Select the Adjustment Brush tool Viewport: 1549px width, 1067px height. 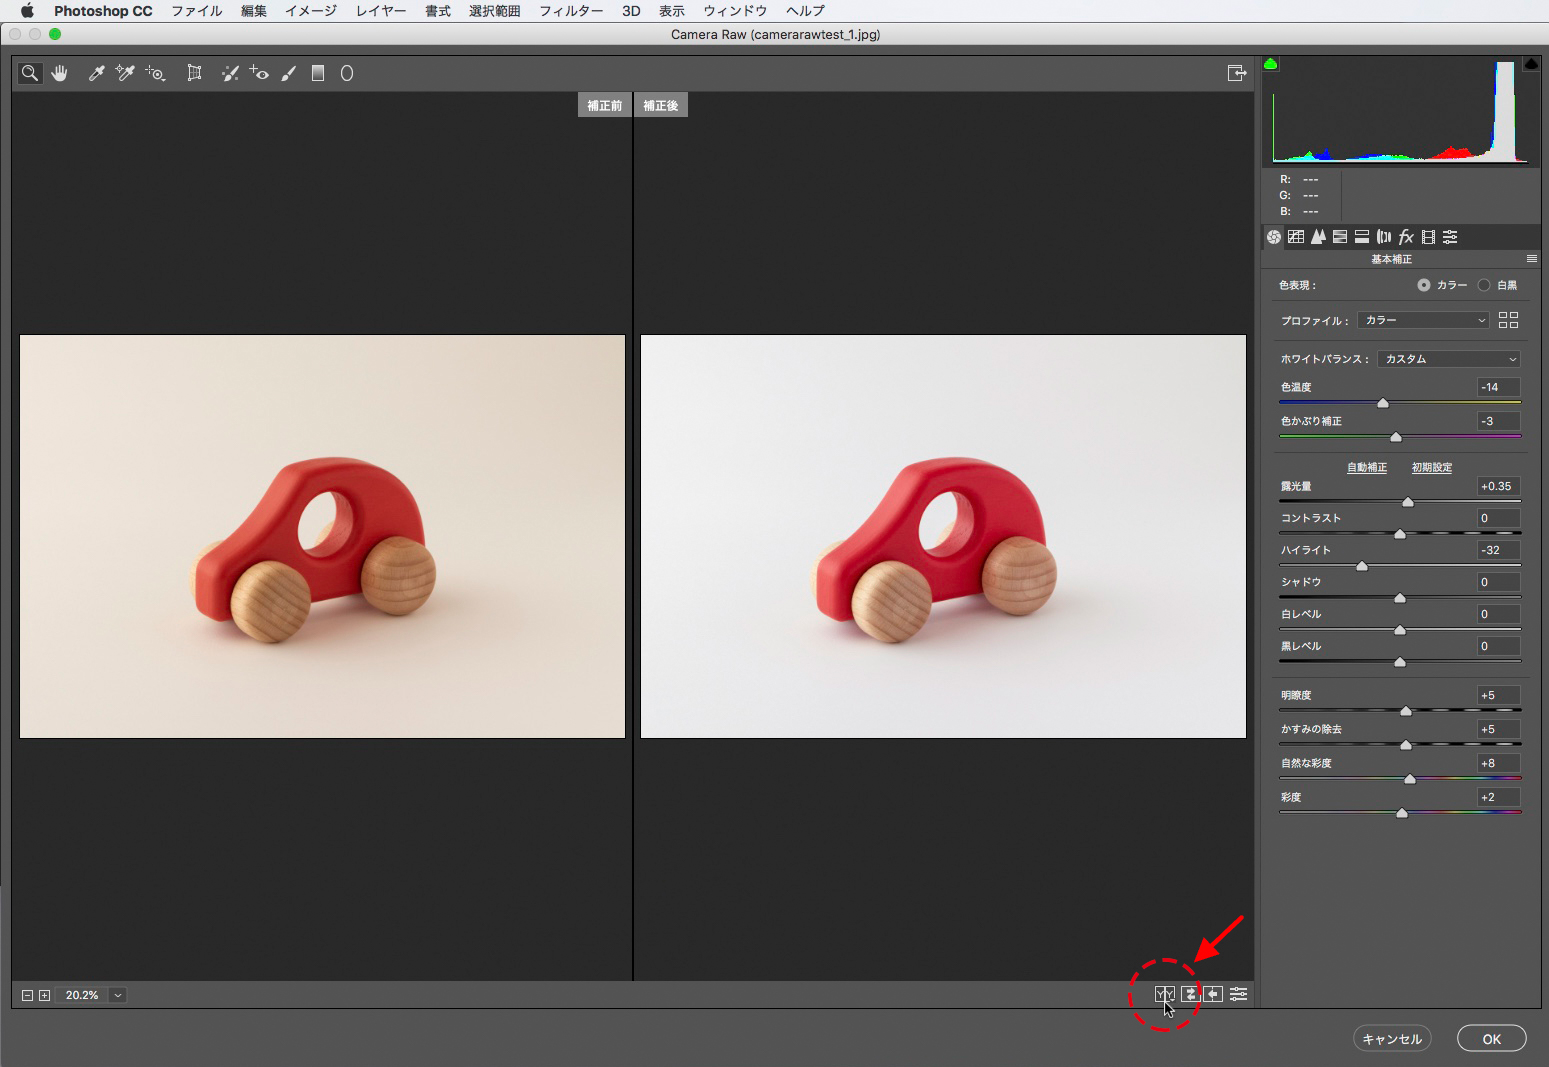pyautogui.click(x=289, y=73)
